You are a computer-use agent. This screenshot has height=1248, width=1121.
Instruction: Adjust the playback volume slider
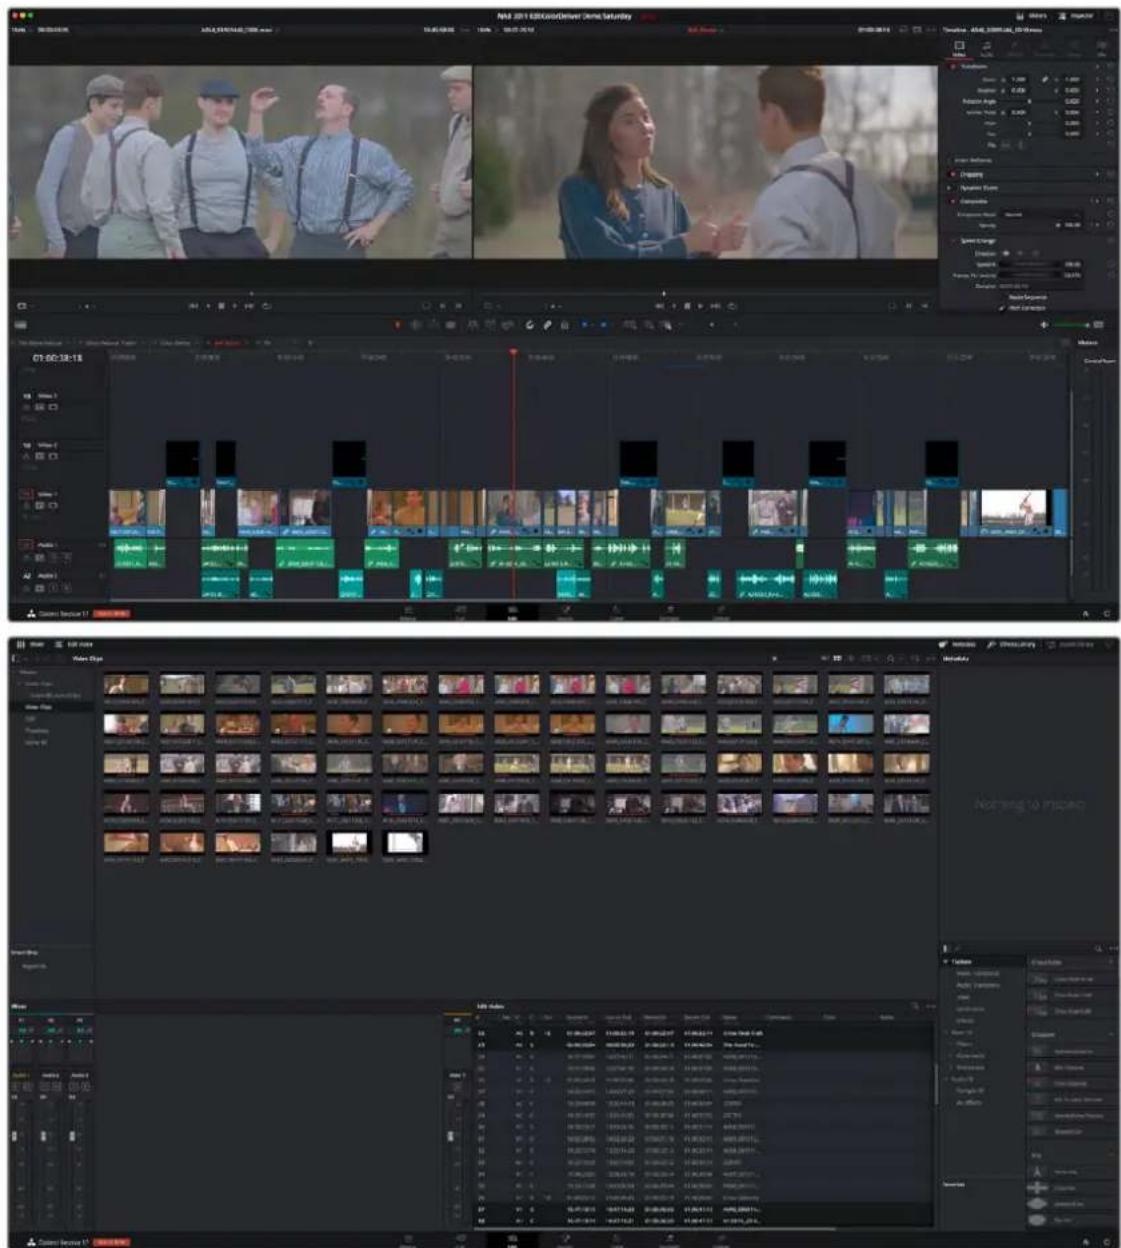(1073, 325)
